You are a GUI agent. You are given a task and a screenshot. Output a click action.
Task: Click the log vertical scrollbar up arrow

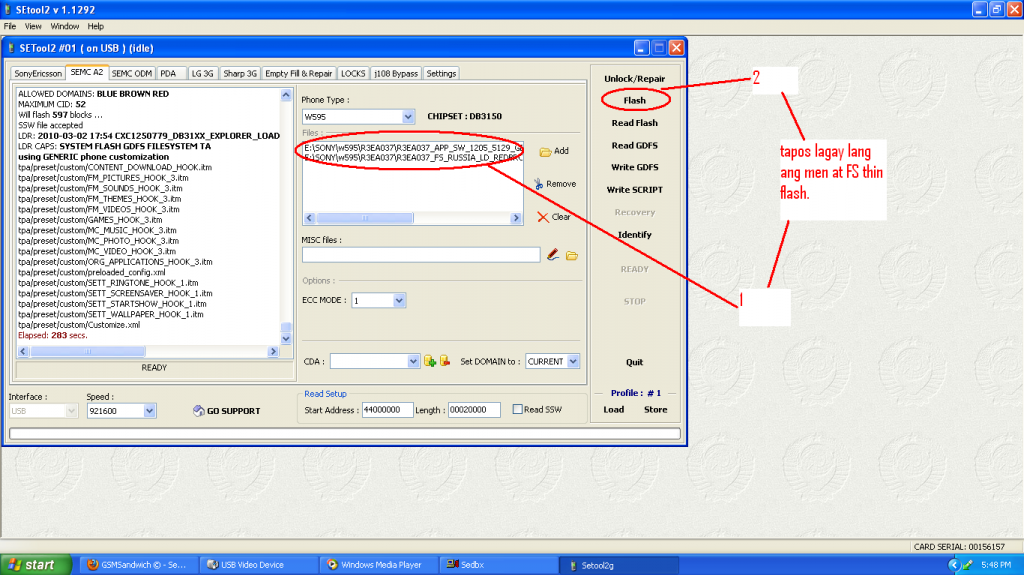[x=285, y=95]
